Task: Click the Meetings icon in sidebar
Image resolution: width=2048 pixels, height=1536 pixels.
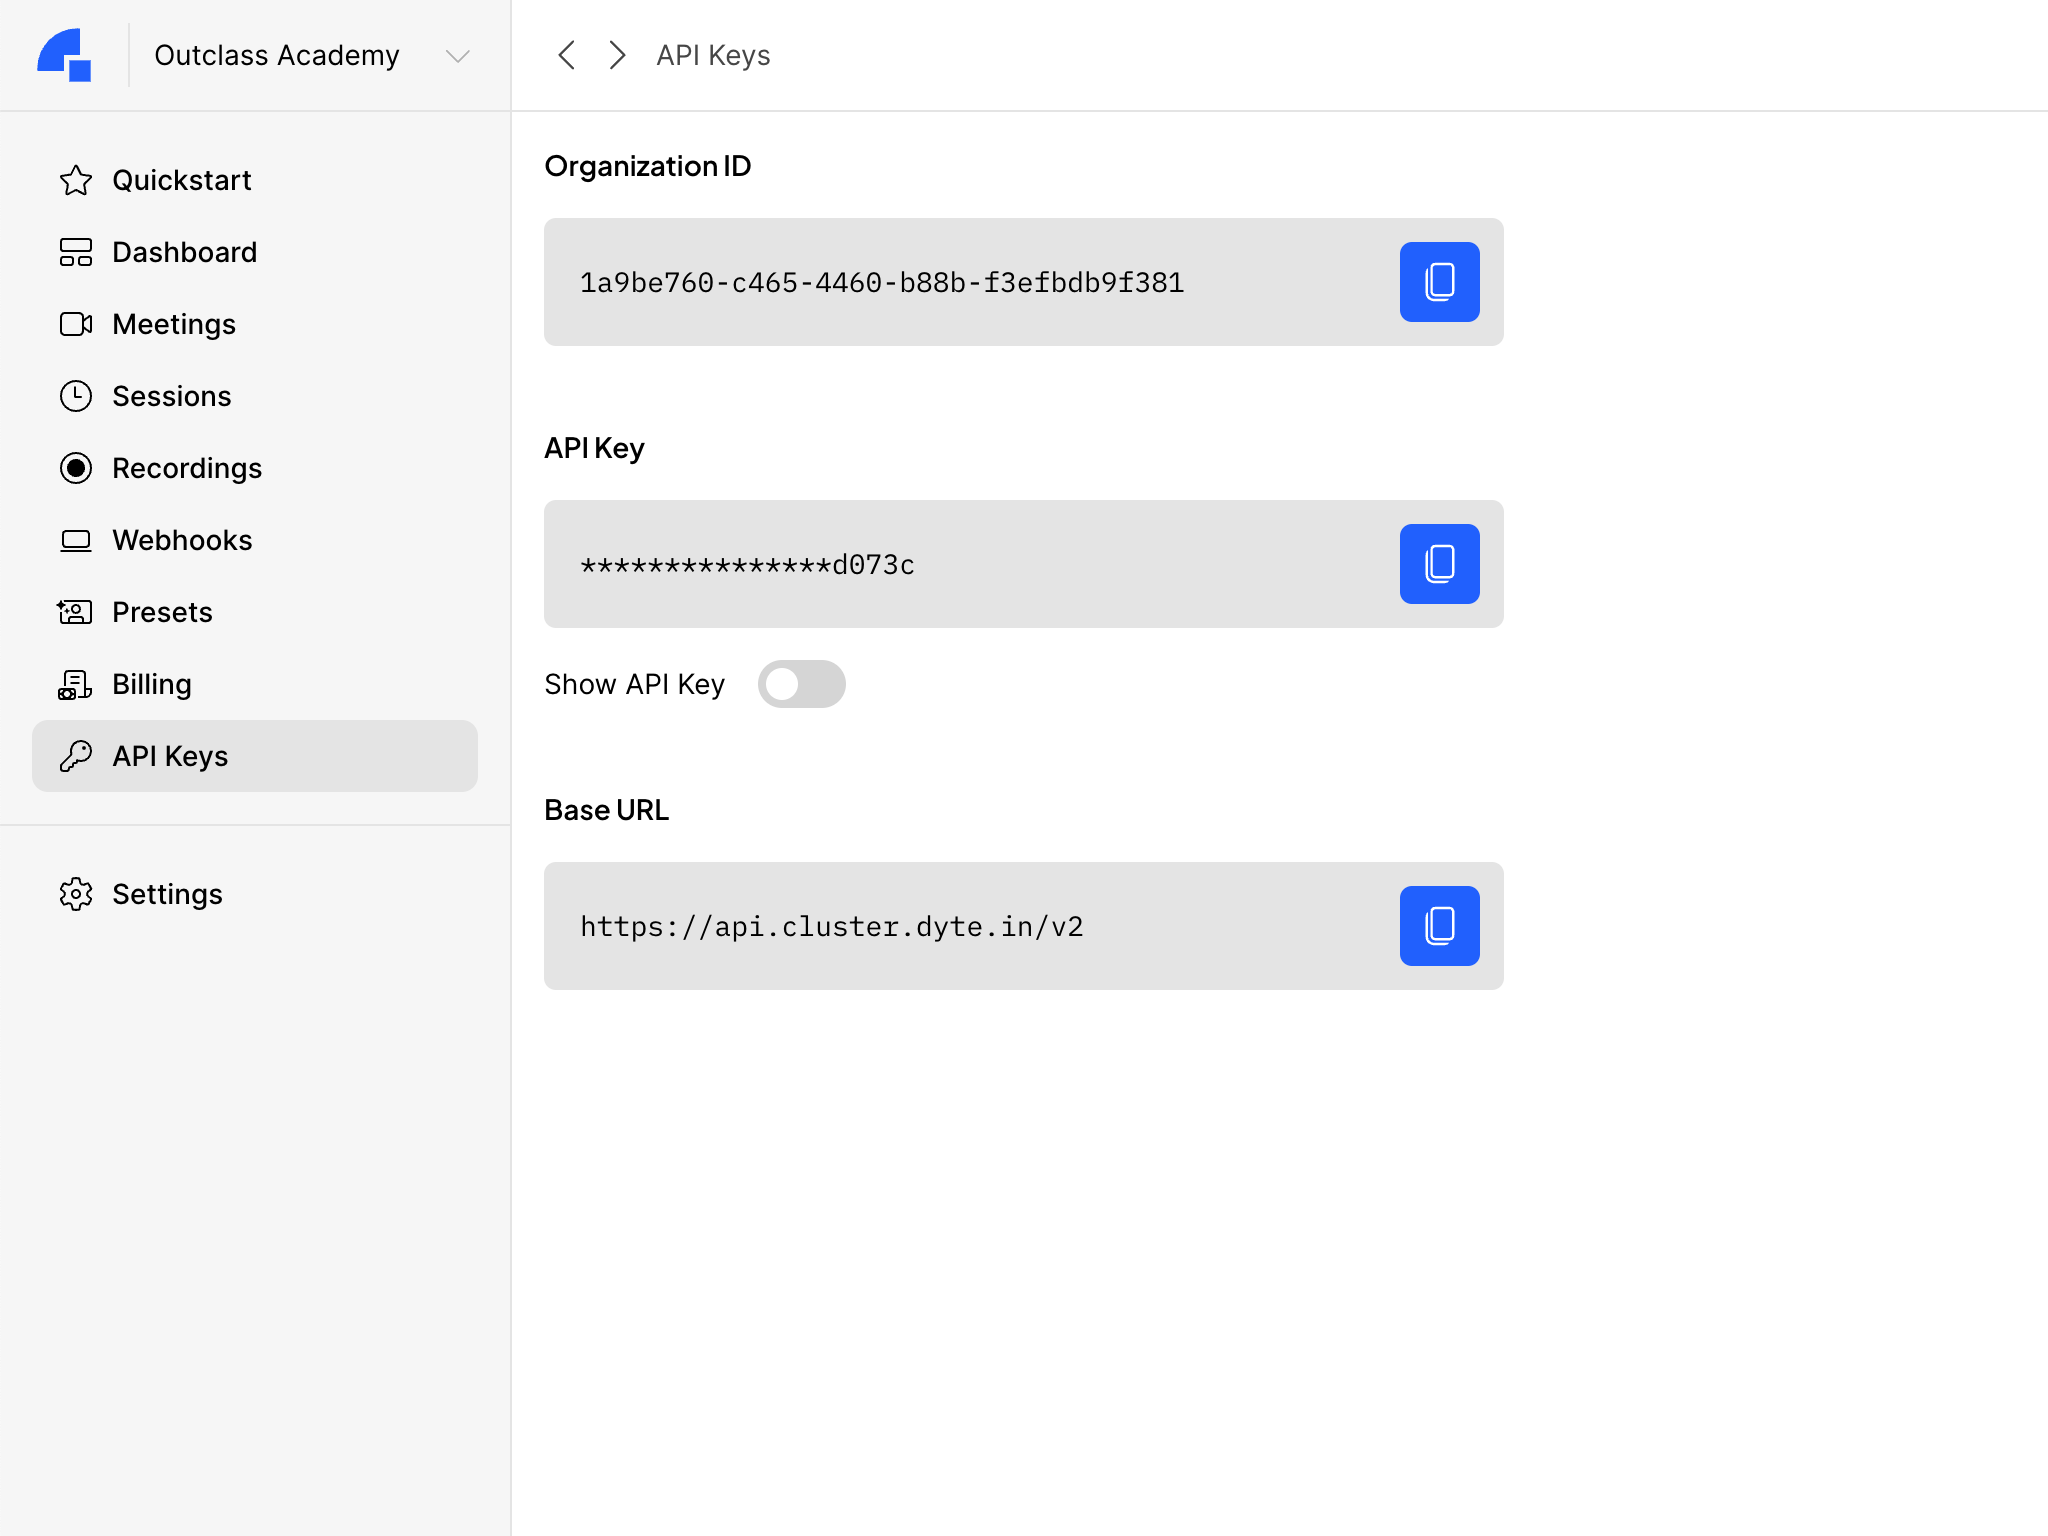Action: tap(74, 323)
